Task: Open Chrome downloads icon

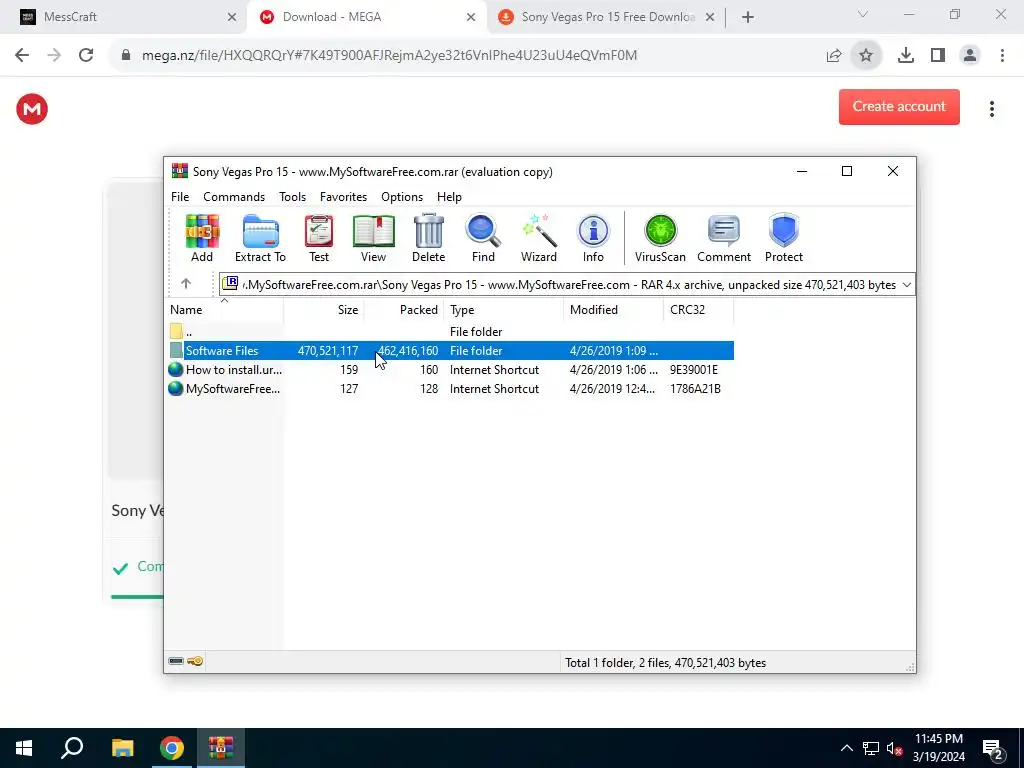Action: point(905,56)
